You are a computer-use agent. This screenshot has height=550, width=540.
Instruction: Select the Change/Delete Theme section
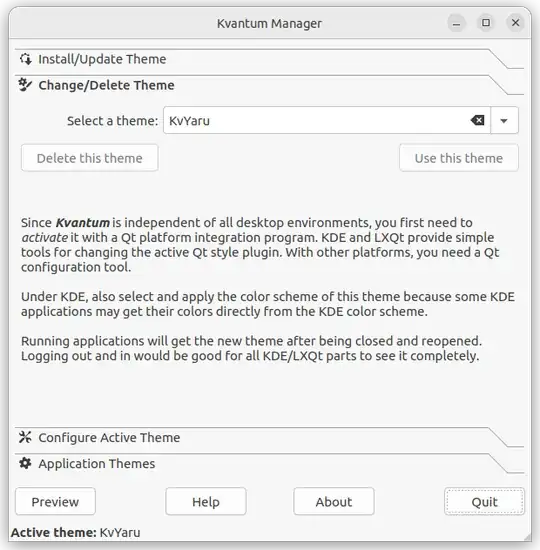coord(269,85)
